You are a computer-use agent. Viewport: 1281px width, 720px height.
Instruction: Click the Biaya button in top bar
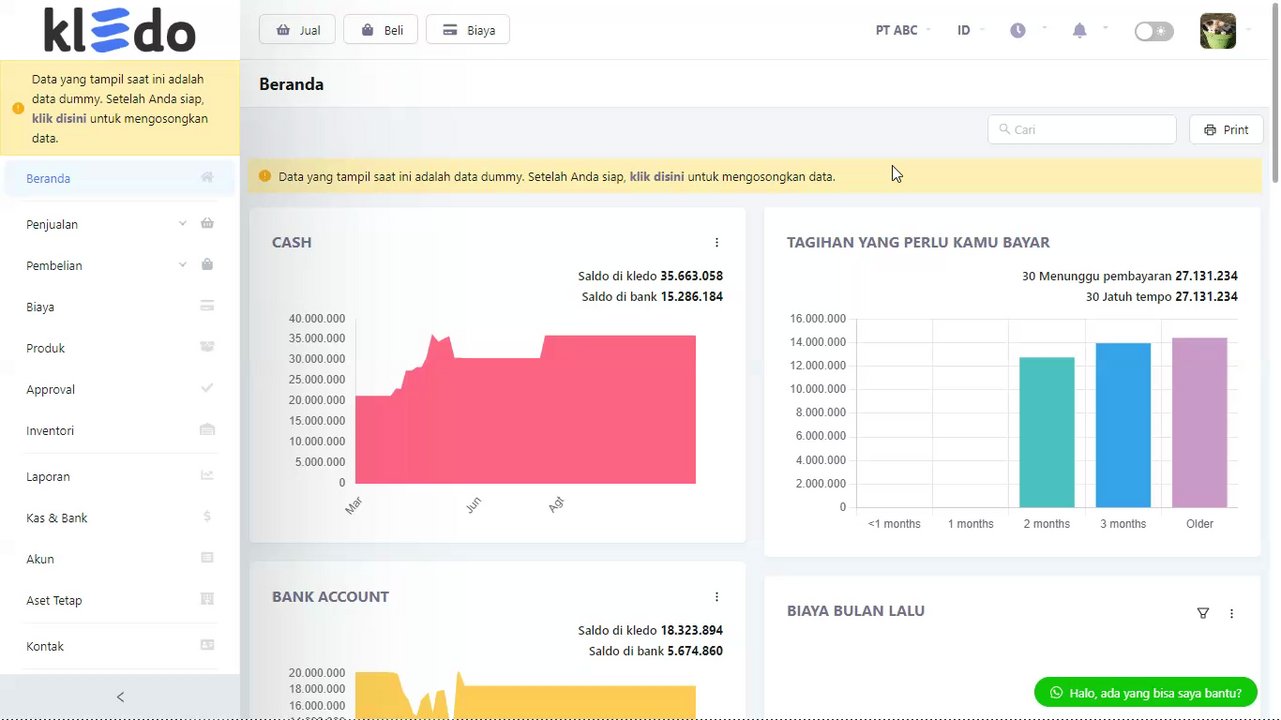click(468, 30)
